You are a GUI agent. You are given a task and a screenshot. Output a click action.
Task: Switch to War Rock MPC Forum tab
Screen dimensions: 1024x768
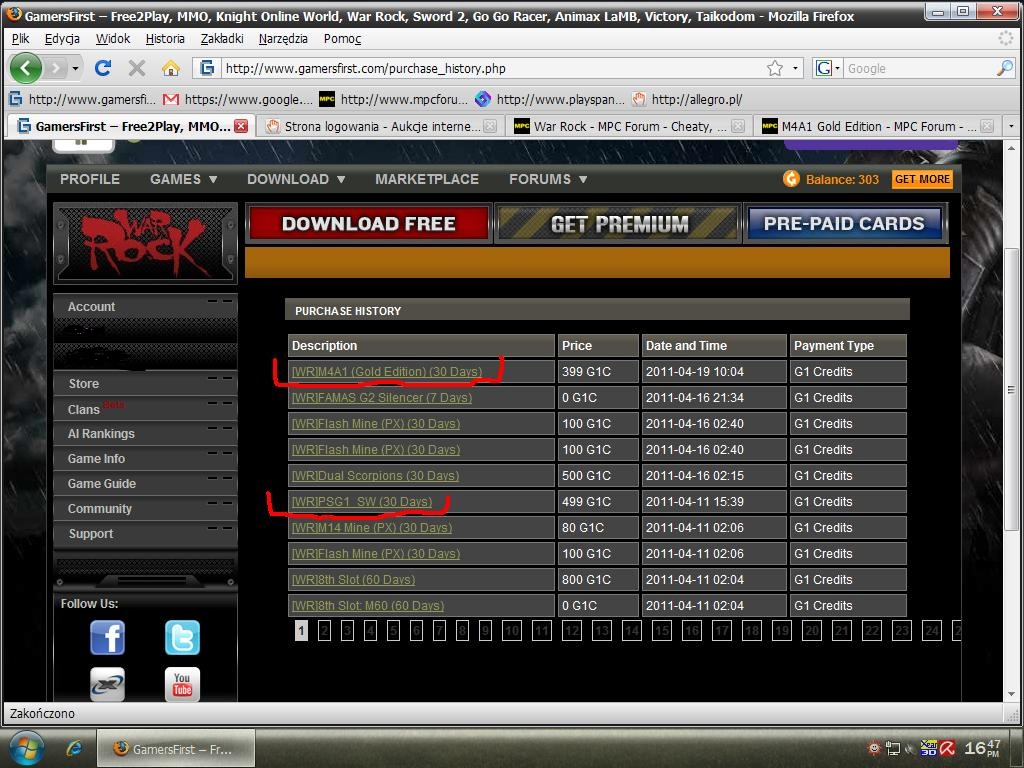pos(630,126)
